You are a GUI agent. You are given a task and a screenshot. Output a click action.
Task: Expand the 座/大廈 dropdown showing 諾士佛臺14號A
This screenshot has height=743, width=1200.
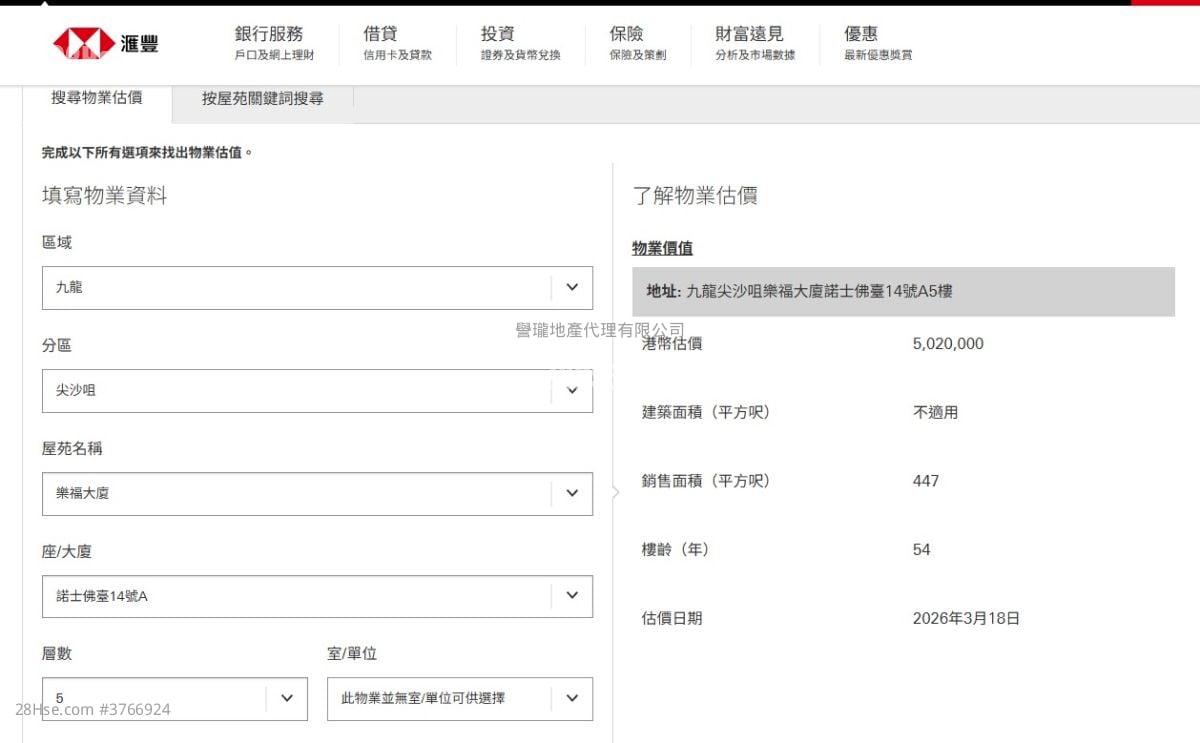point(573,596)
